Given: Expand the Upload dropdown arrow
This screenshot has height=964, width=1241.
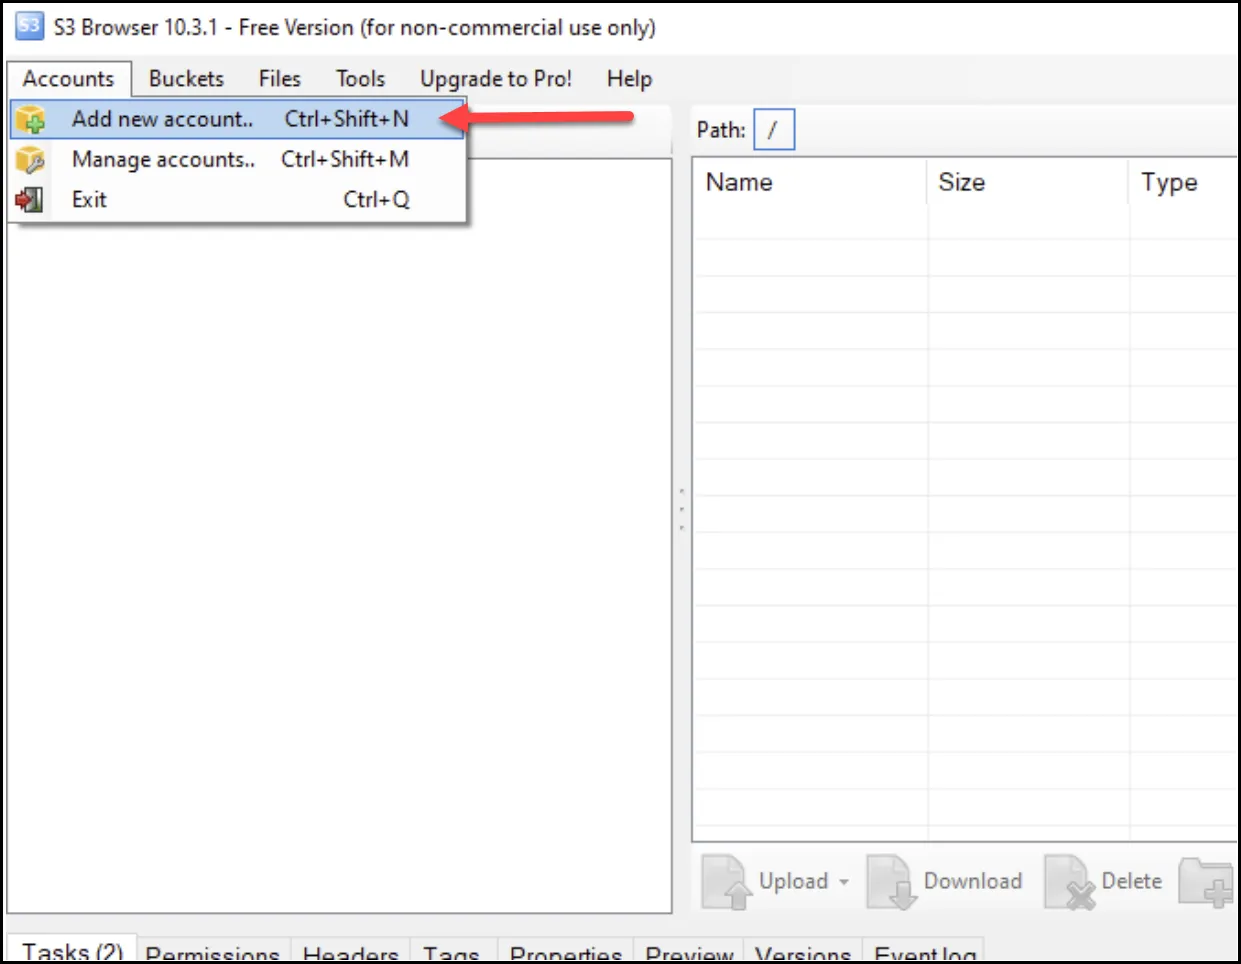Looking at the screenshot, I should [x=844, y=882].
